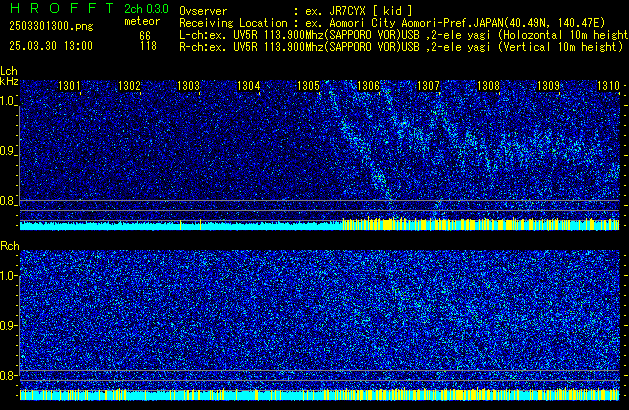
Task: Click the 1305 time marker
Action: coord(308,86)
